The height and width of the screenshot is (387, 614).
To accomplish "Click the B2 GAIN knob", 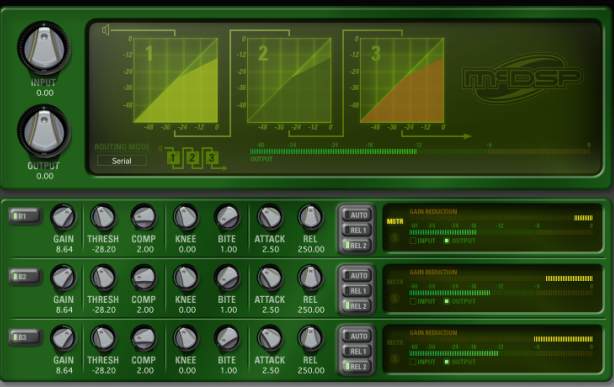I will [63, 278].
